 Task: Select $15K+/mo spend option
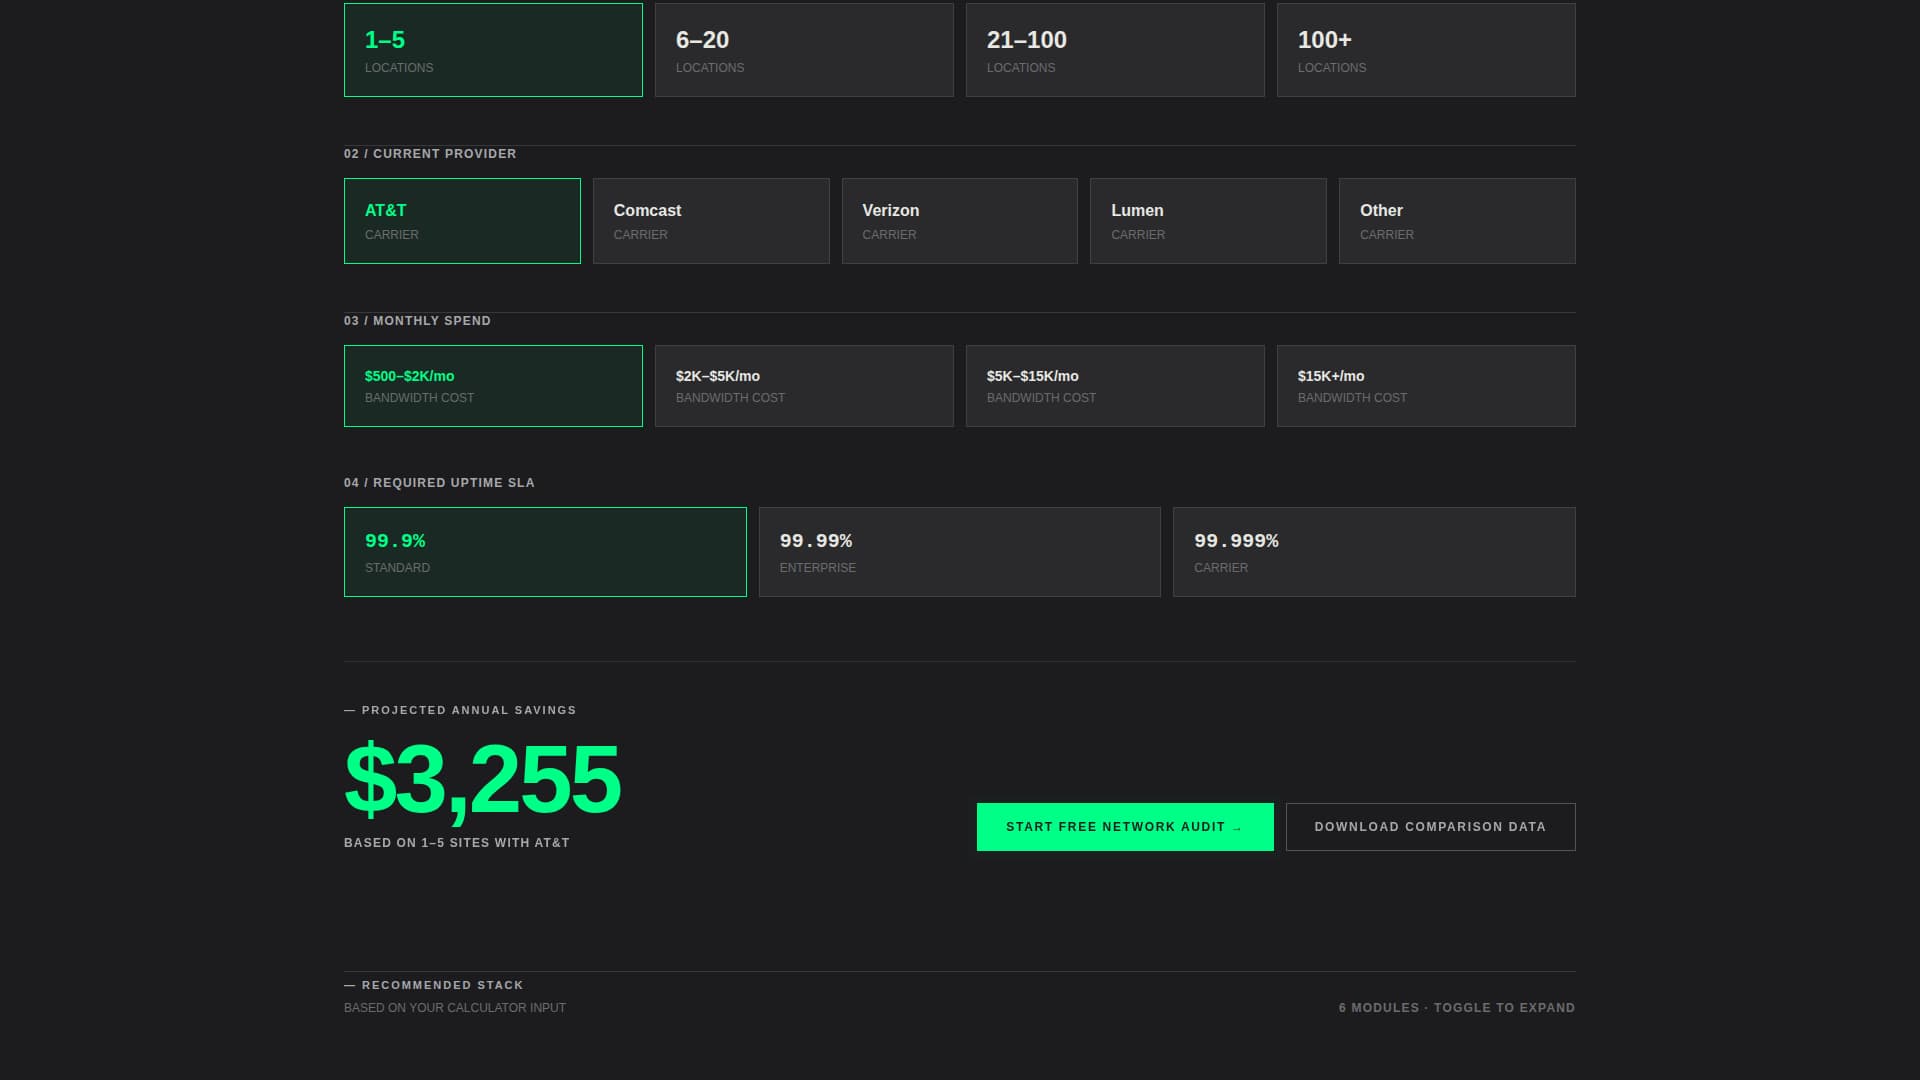[1426, 386]
